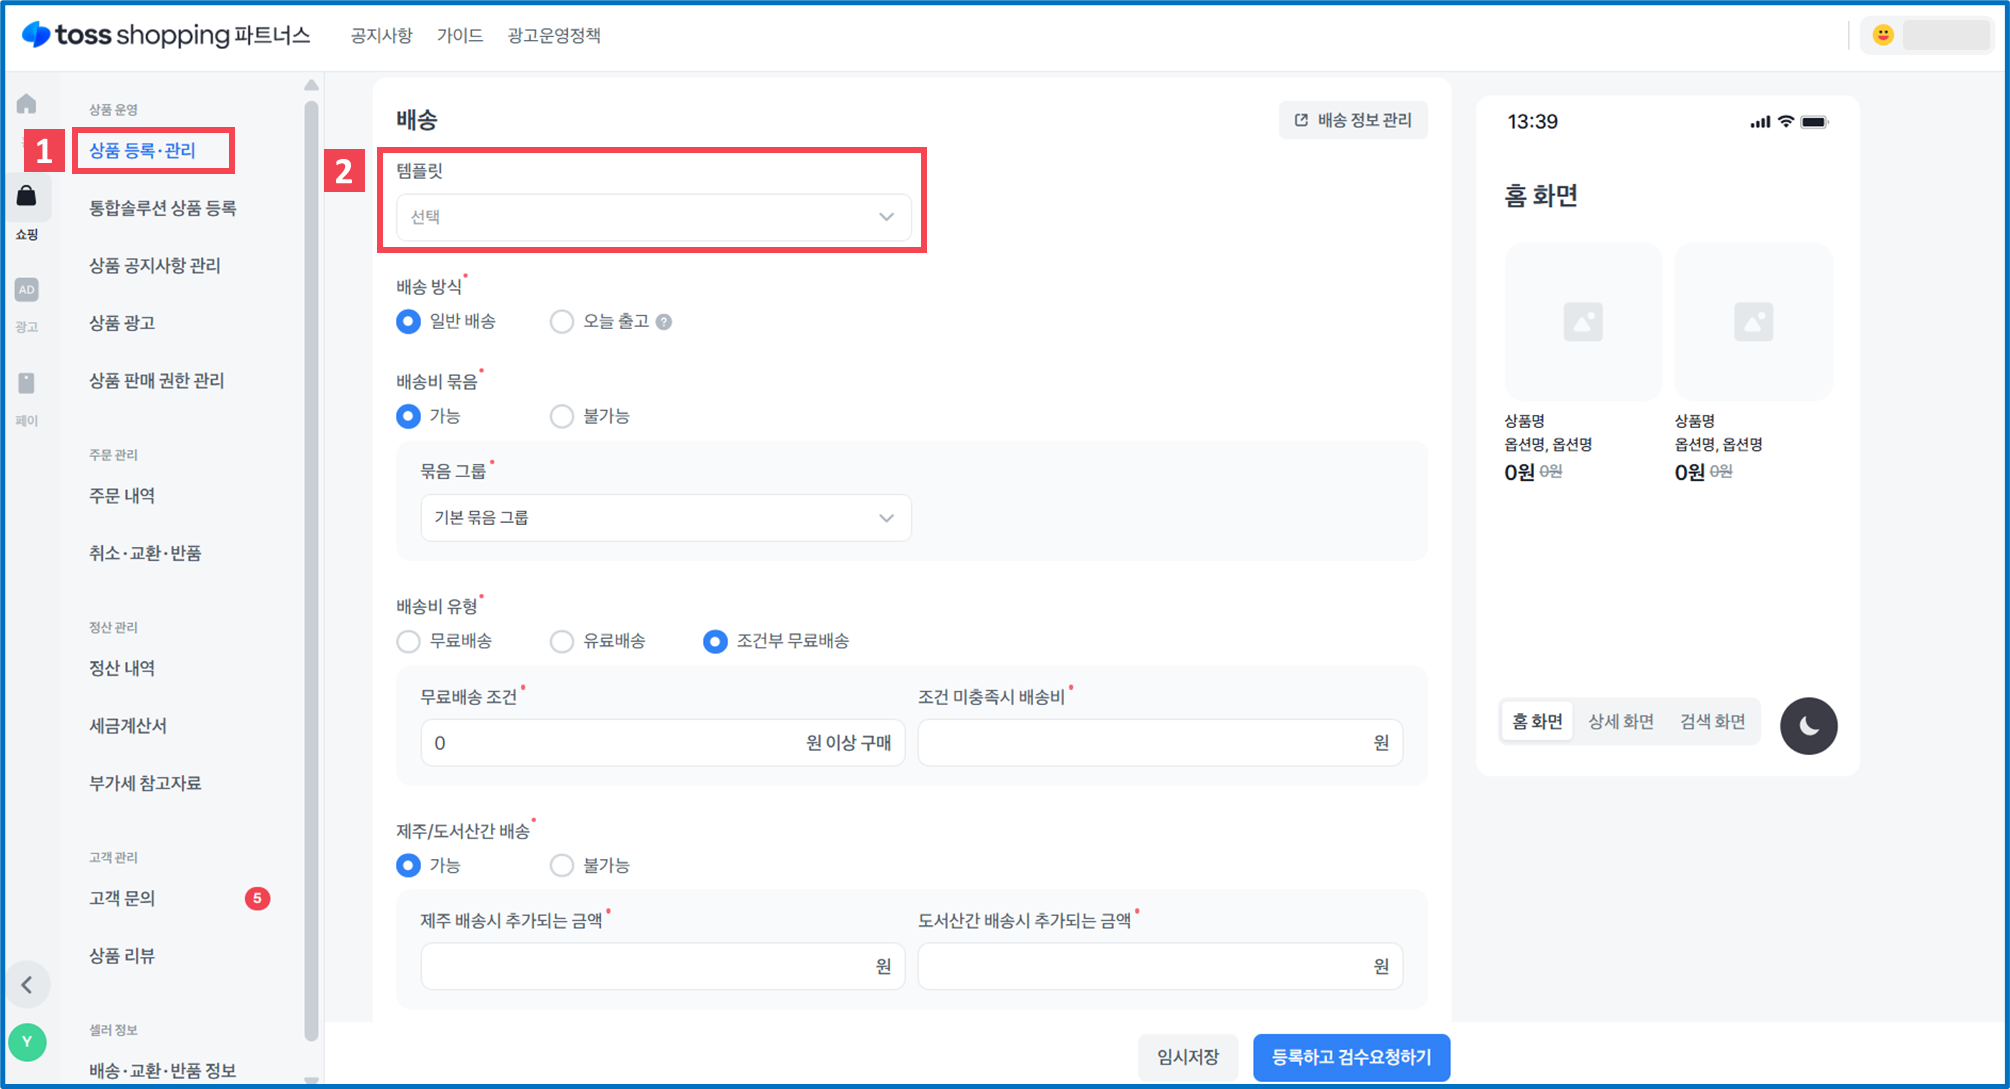Open the 템플릿 선택 dropdown
The width and height of the screenshot is (2010, 1089).
click(x=653, y=217)
